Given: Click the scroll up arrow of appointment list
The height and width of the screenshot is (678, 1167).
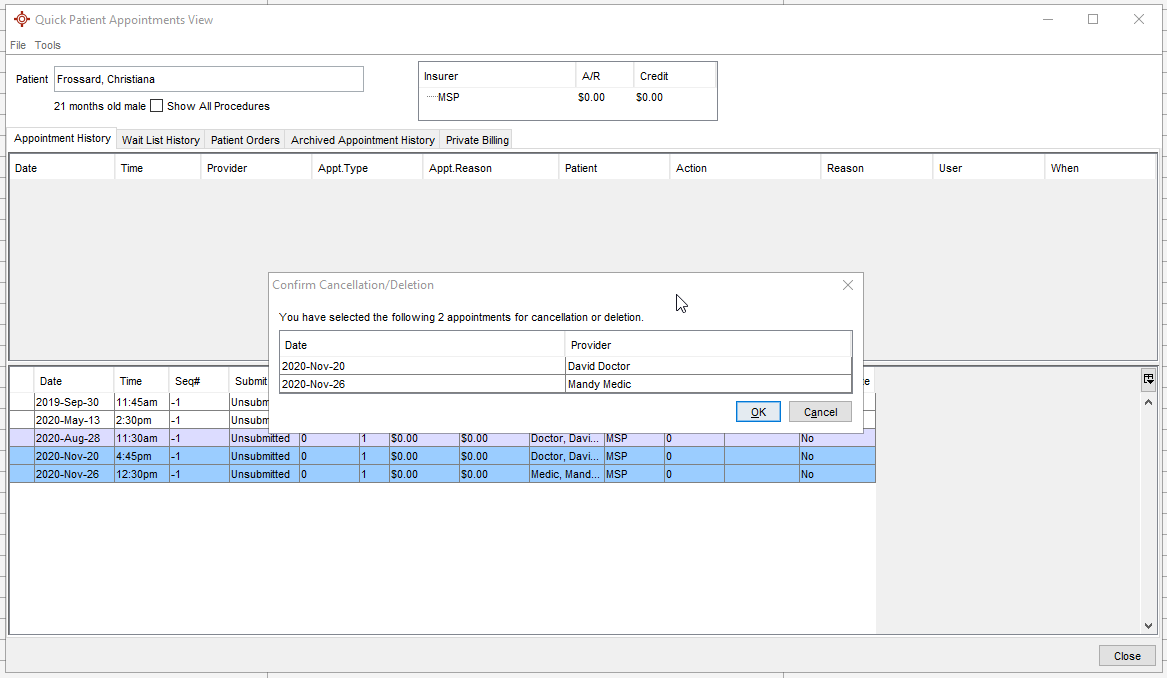Looking at the screenshot, I should (x=1148, y=402).
